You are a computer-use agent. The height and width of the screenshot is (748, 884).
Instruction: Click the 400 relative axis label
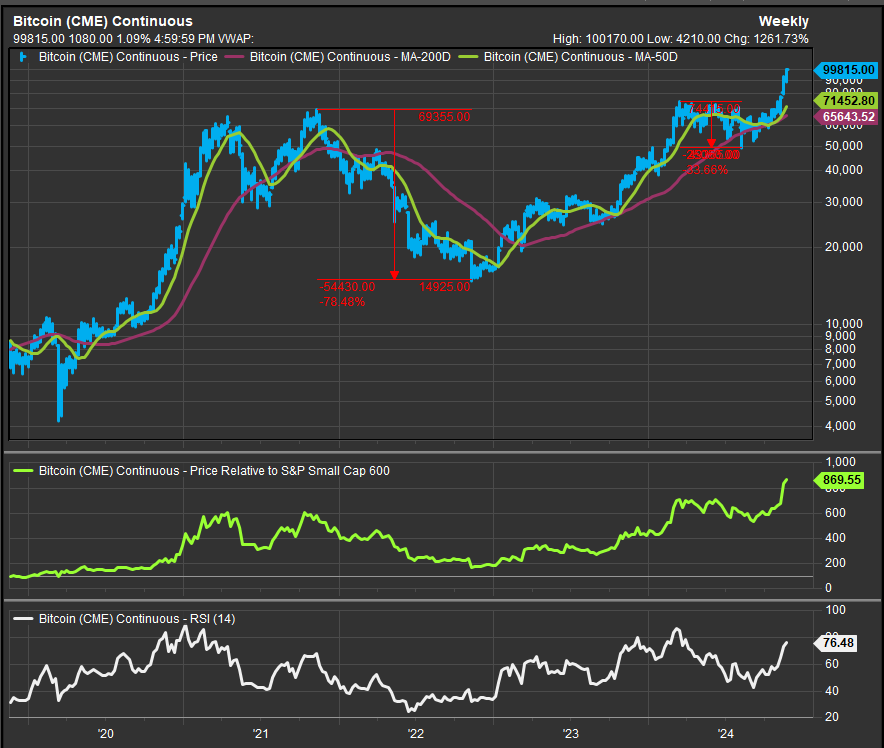836,538
